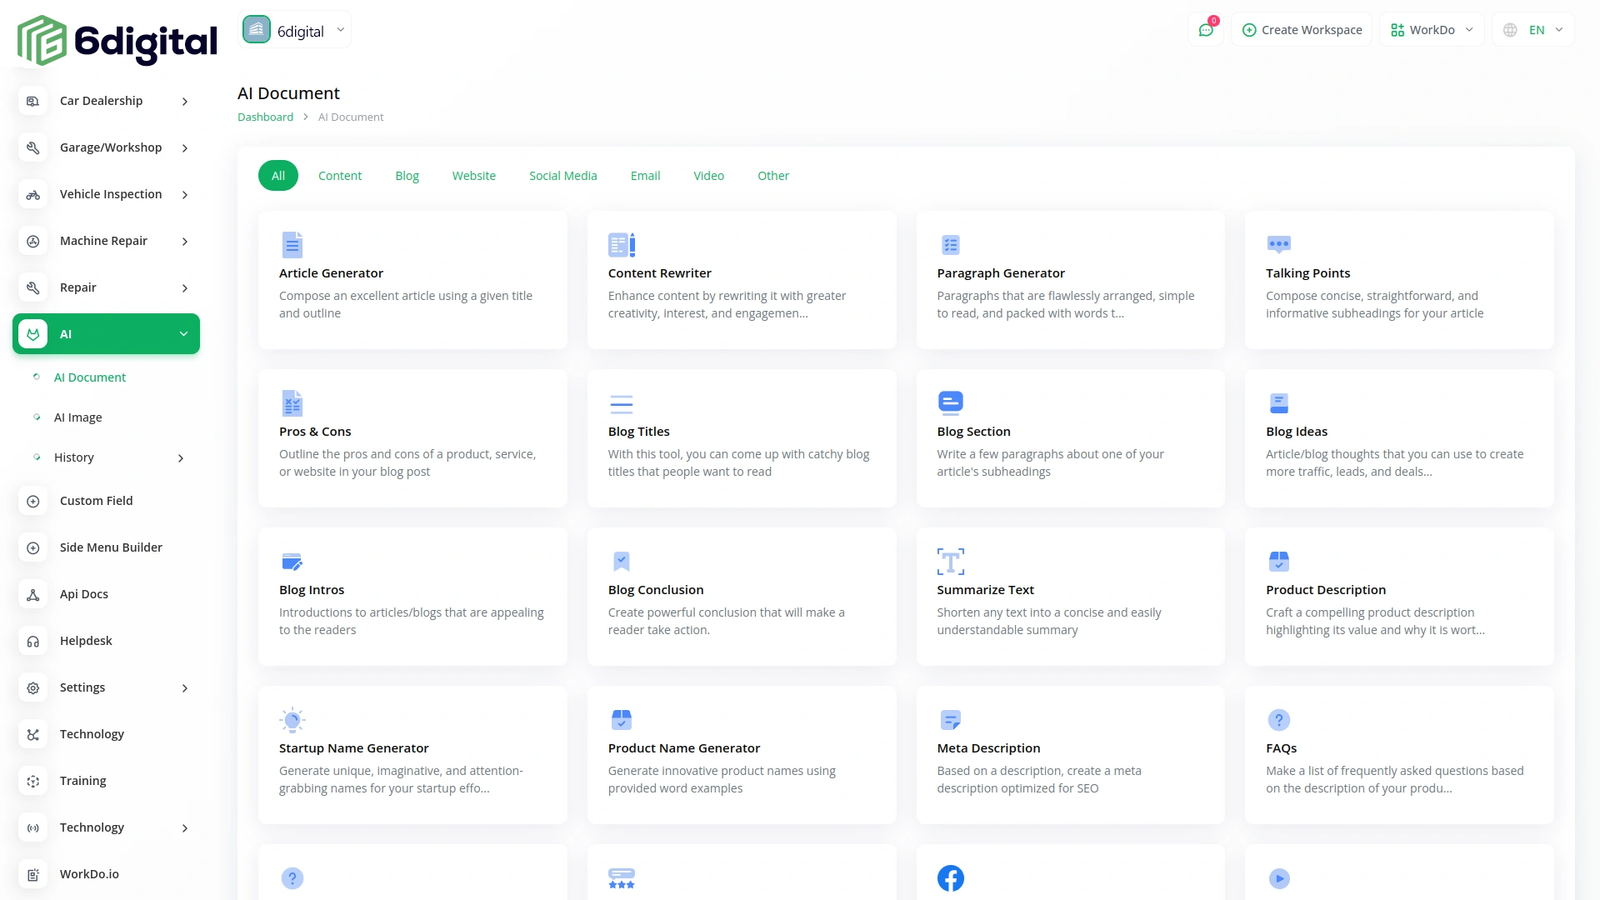Click the Create Workspace button
This screenshot has width=1600, height=900.
coord(1302,30)
